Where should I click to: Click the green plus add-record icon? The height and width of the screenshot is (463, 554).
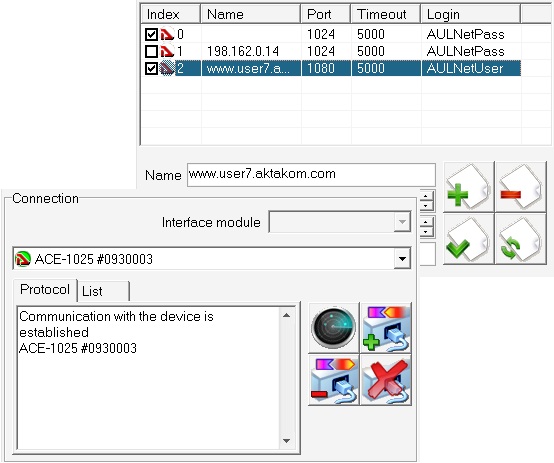pyautogui.click(x=468, y=187)
